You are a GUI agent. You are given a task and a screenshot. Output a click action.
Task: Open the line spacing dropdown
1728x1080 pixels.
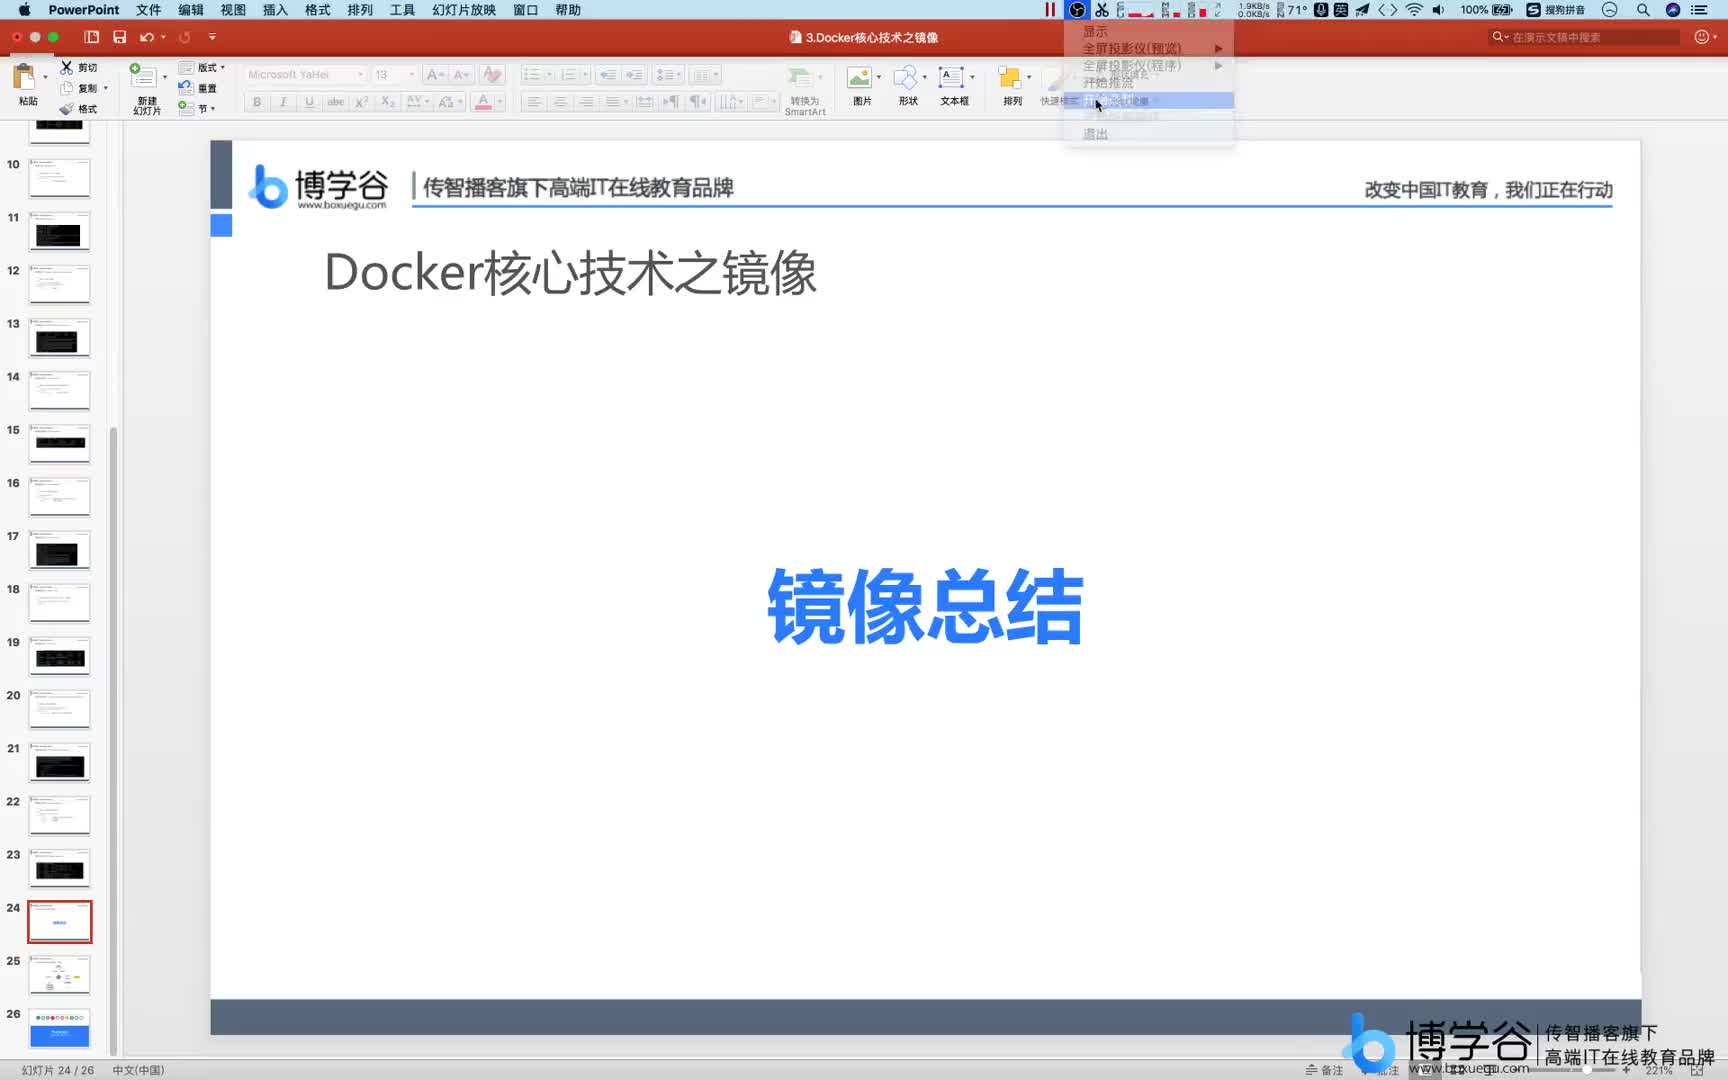668,75
